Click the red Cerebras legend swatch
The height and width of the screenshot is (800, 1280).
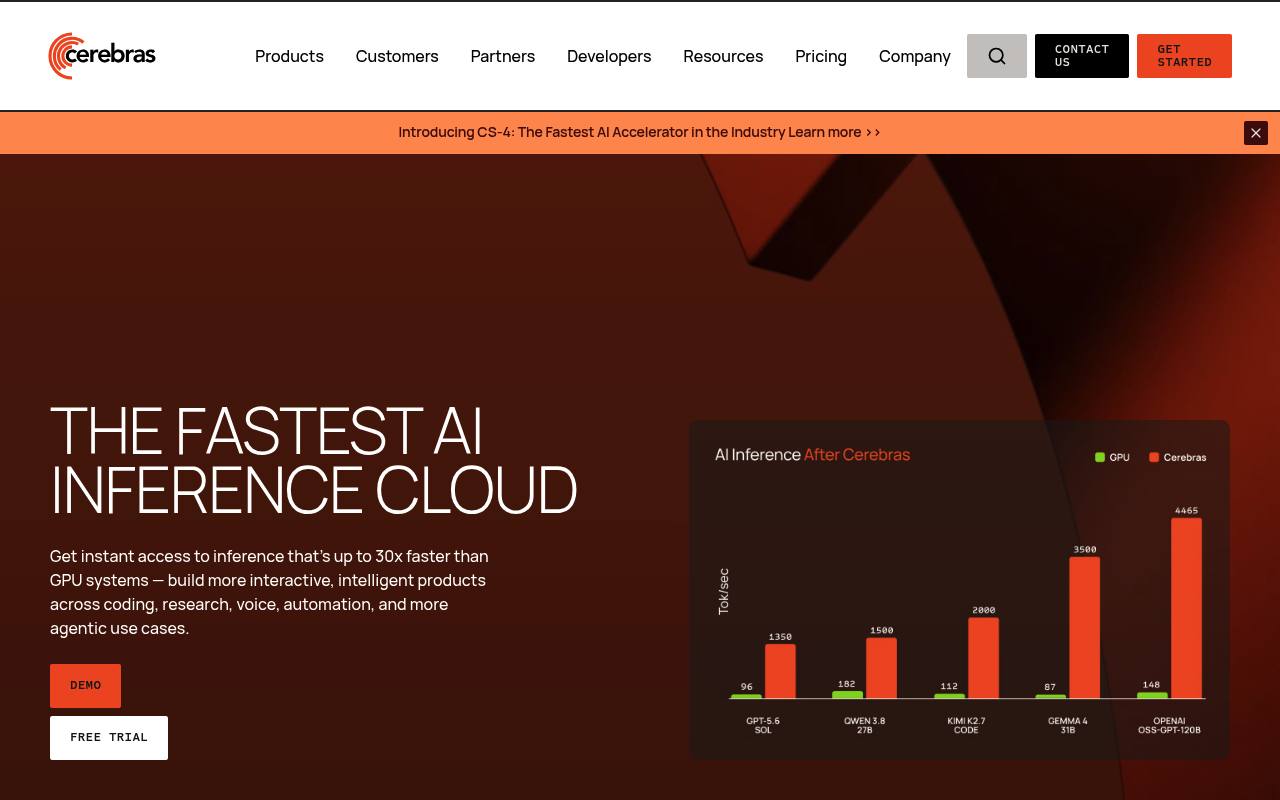pyautogui.click(x=1154, y=457)
